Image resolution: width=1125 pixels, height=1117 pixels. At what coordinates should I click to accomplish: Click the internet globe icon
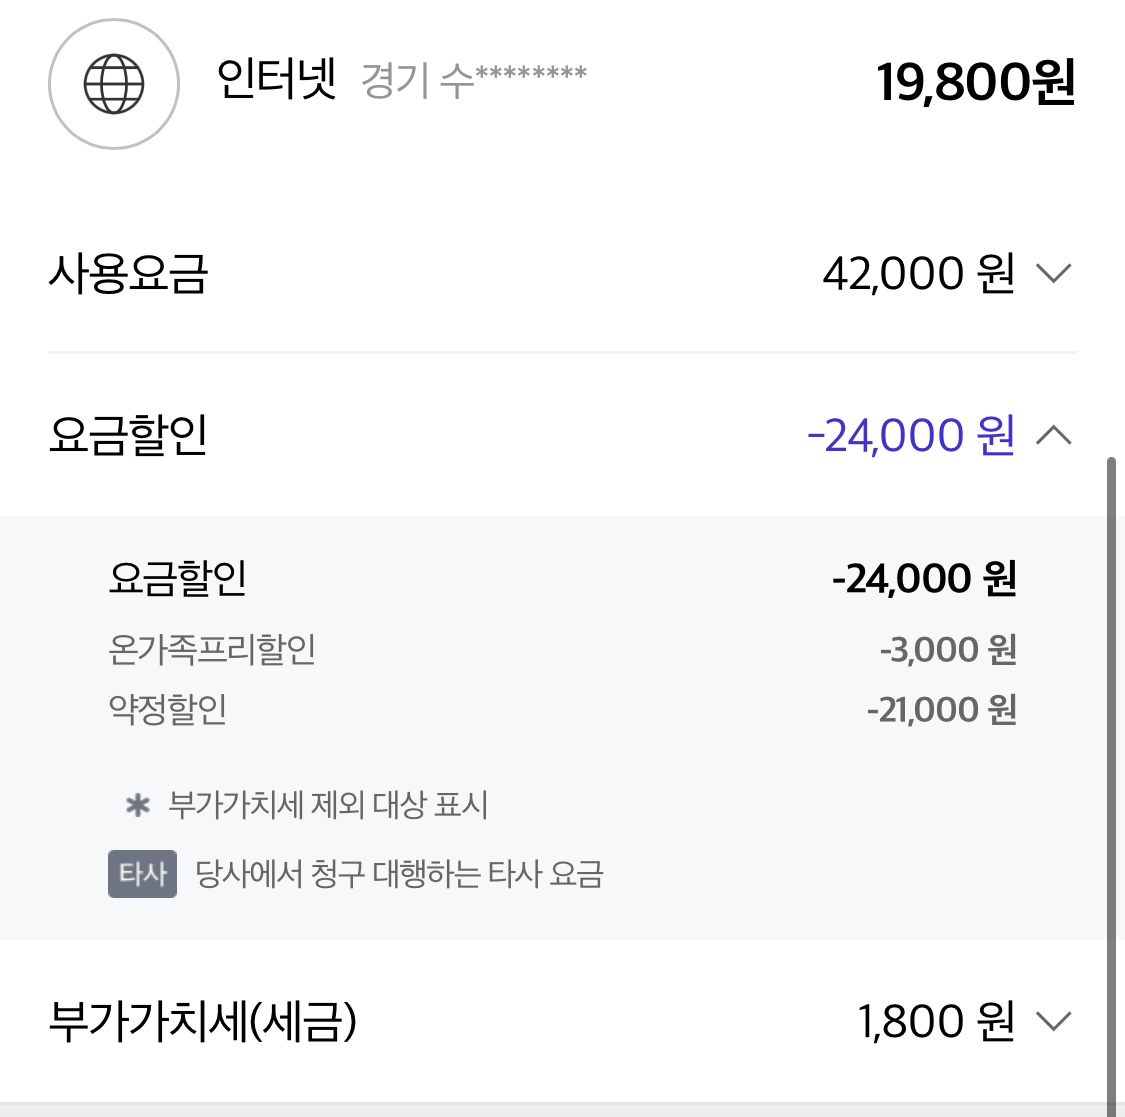click(113, 84)
